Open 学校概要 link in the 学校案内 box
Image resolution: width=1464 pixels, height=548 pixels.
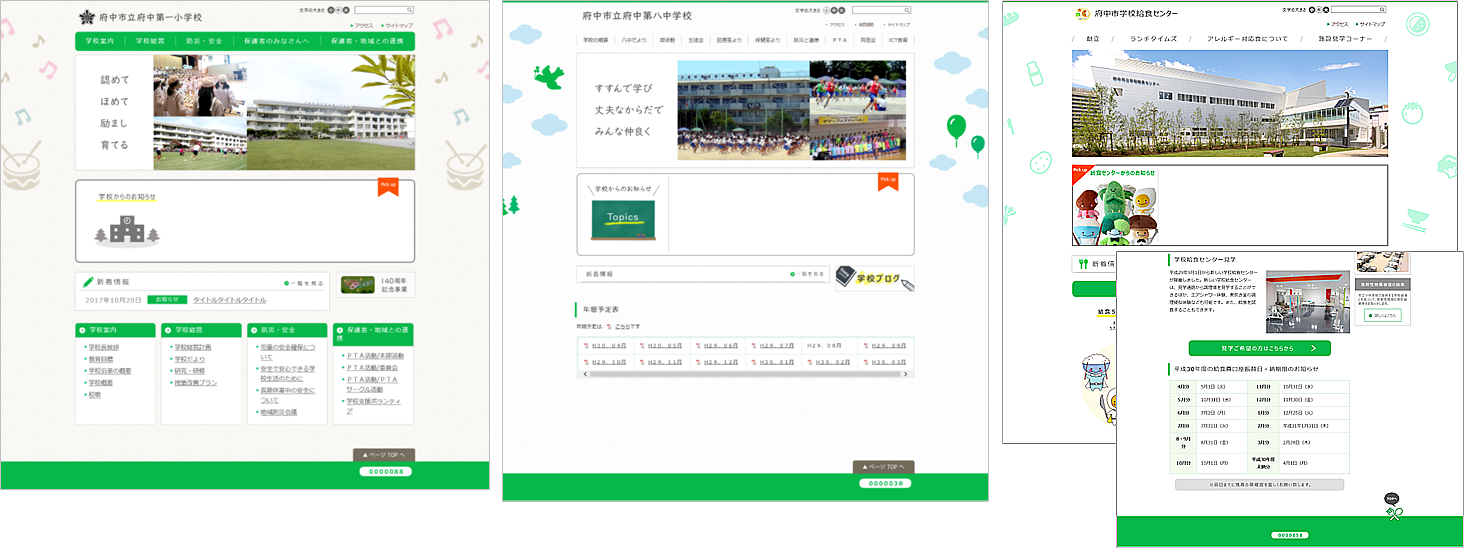click(x=100, y=383)
